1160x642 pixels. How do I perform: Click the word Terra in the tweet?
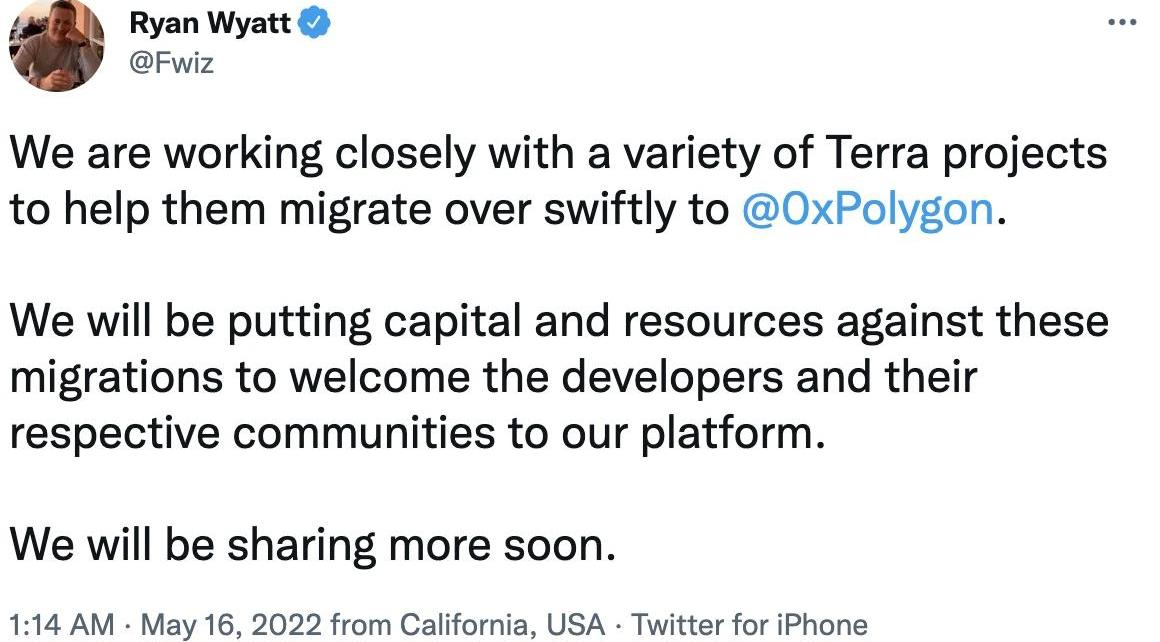tap(876, 154)
